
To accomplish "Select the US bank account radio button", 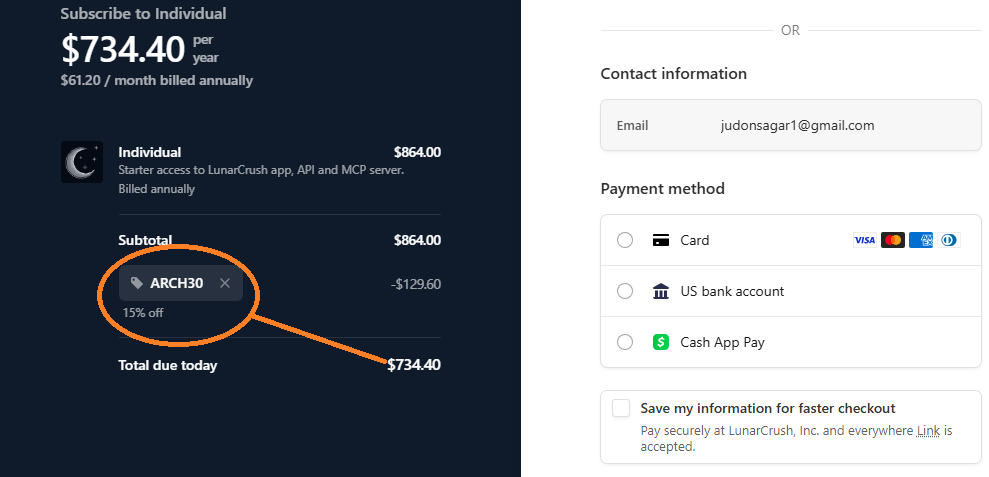I will pos(625,291).
